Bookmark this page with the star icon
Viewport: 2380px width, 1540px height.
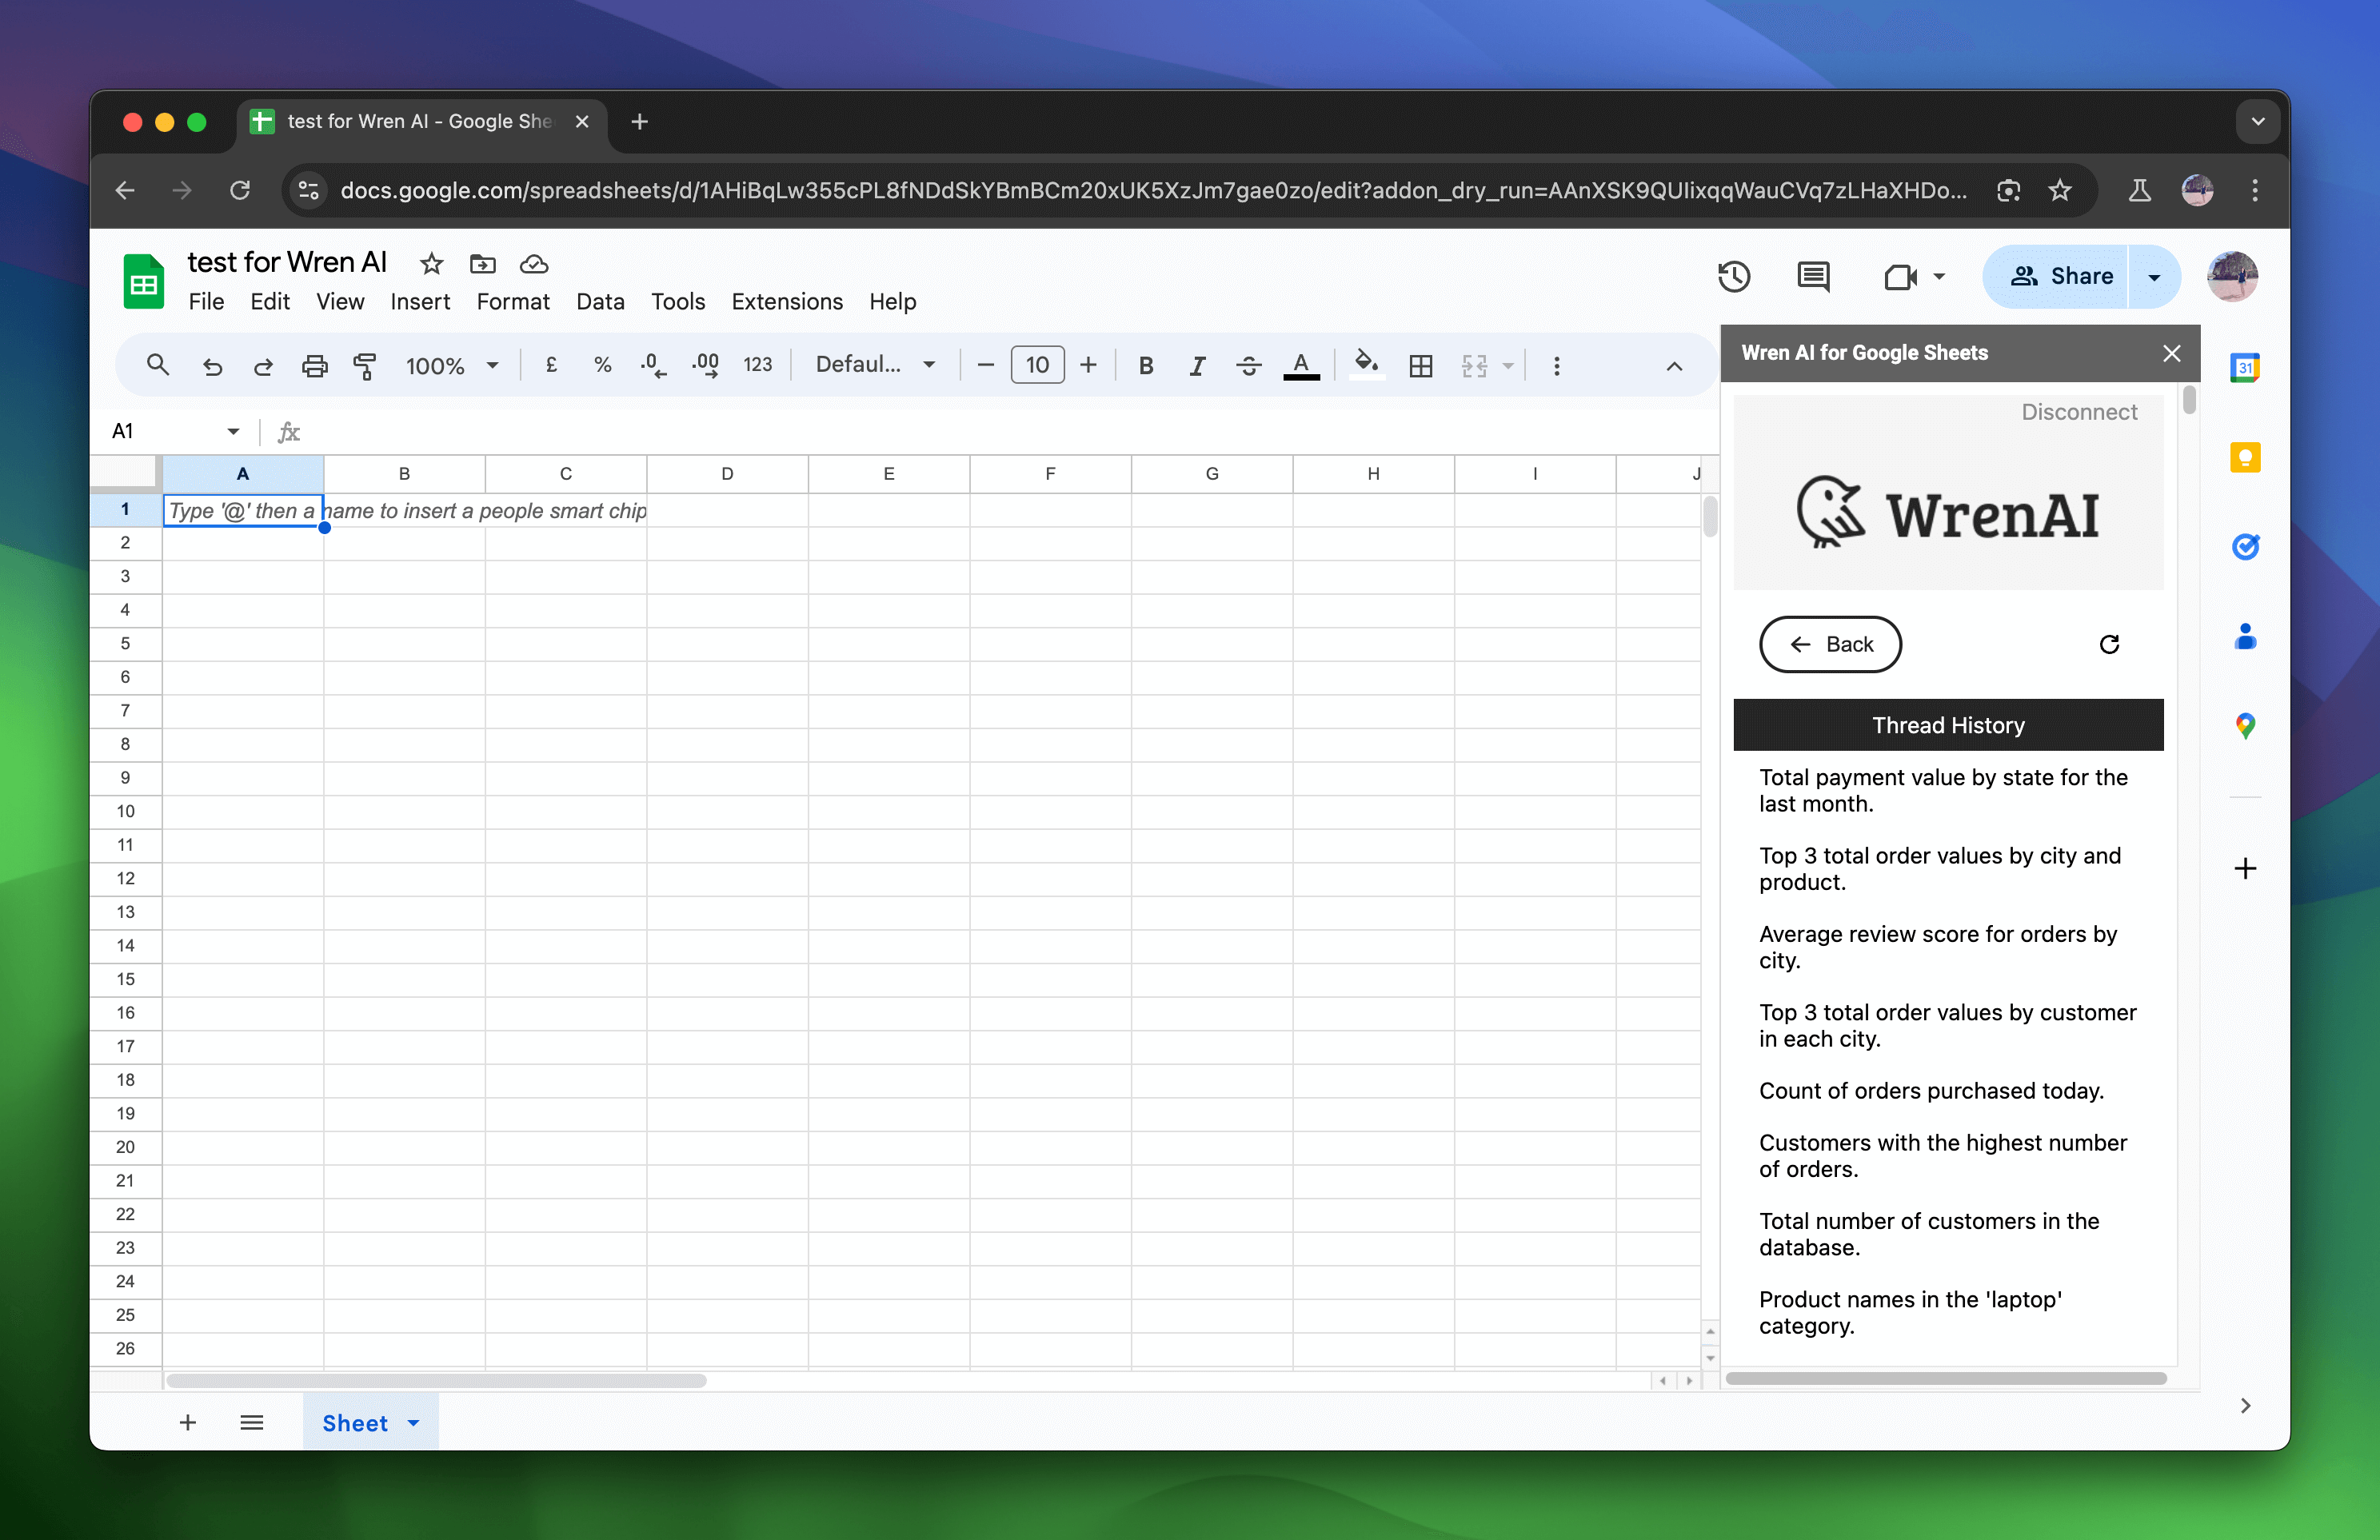coord(2060,190)
